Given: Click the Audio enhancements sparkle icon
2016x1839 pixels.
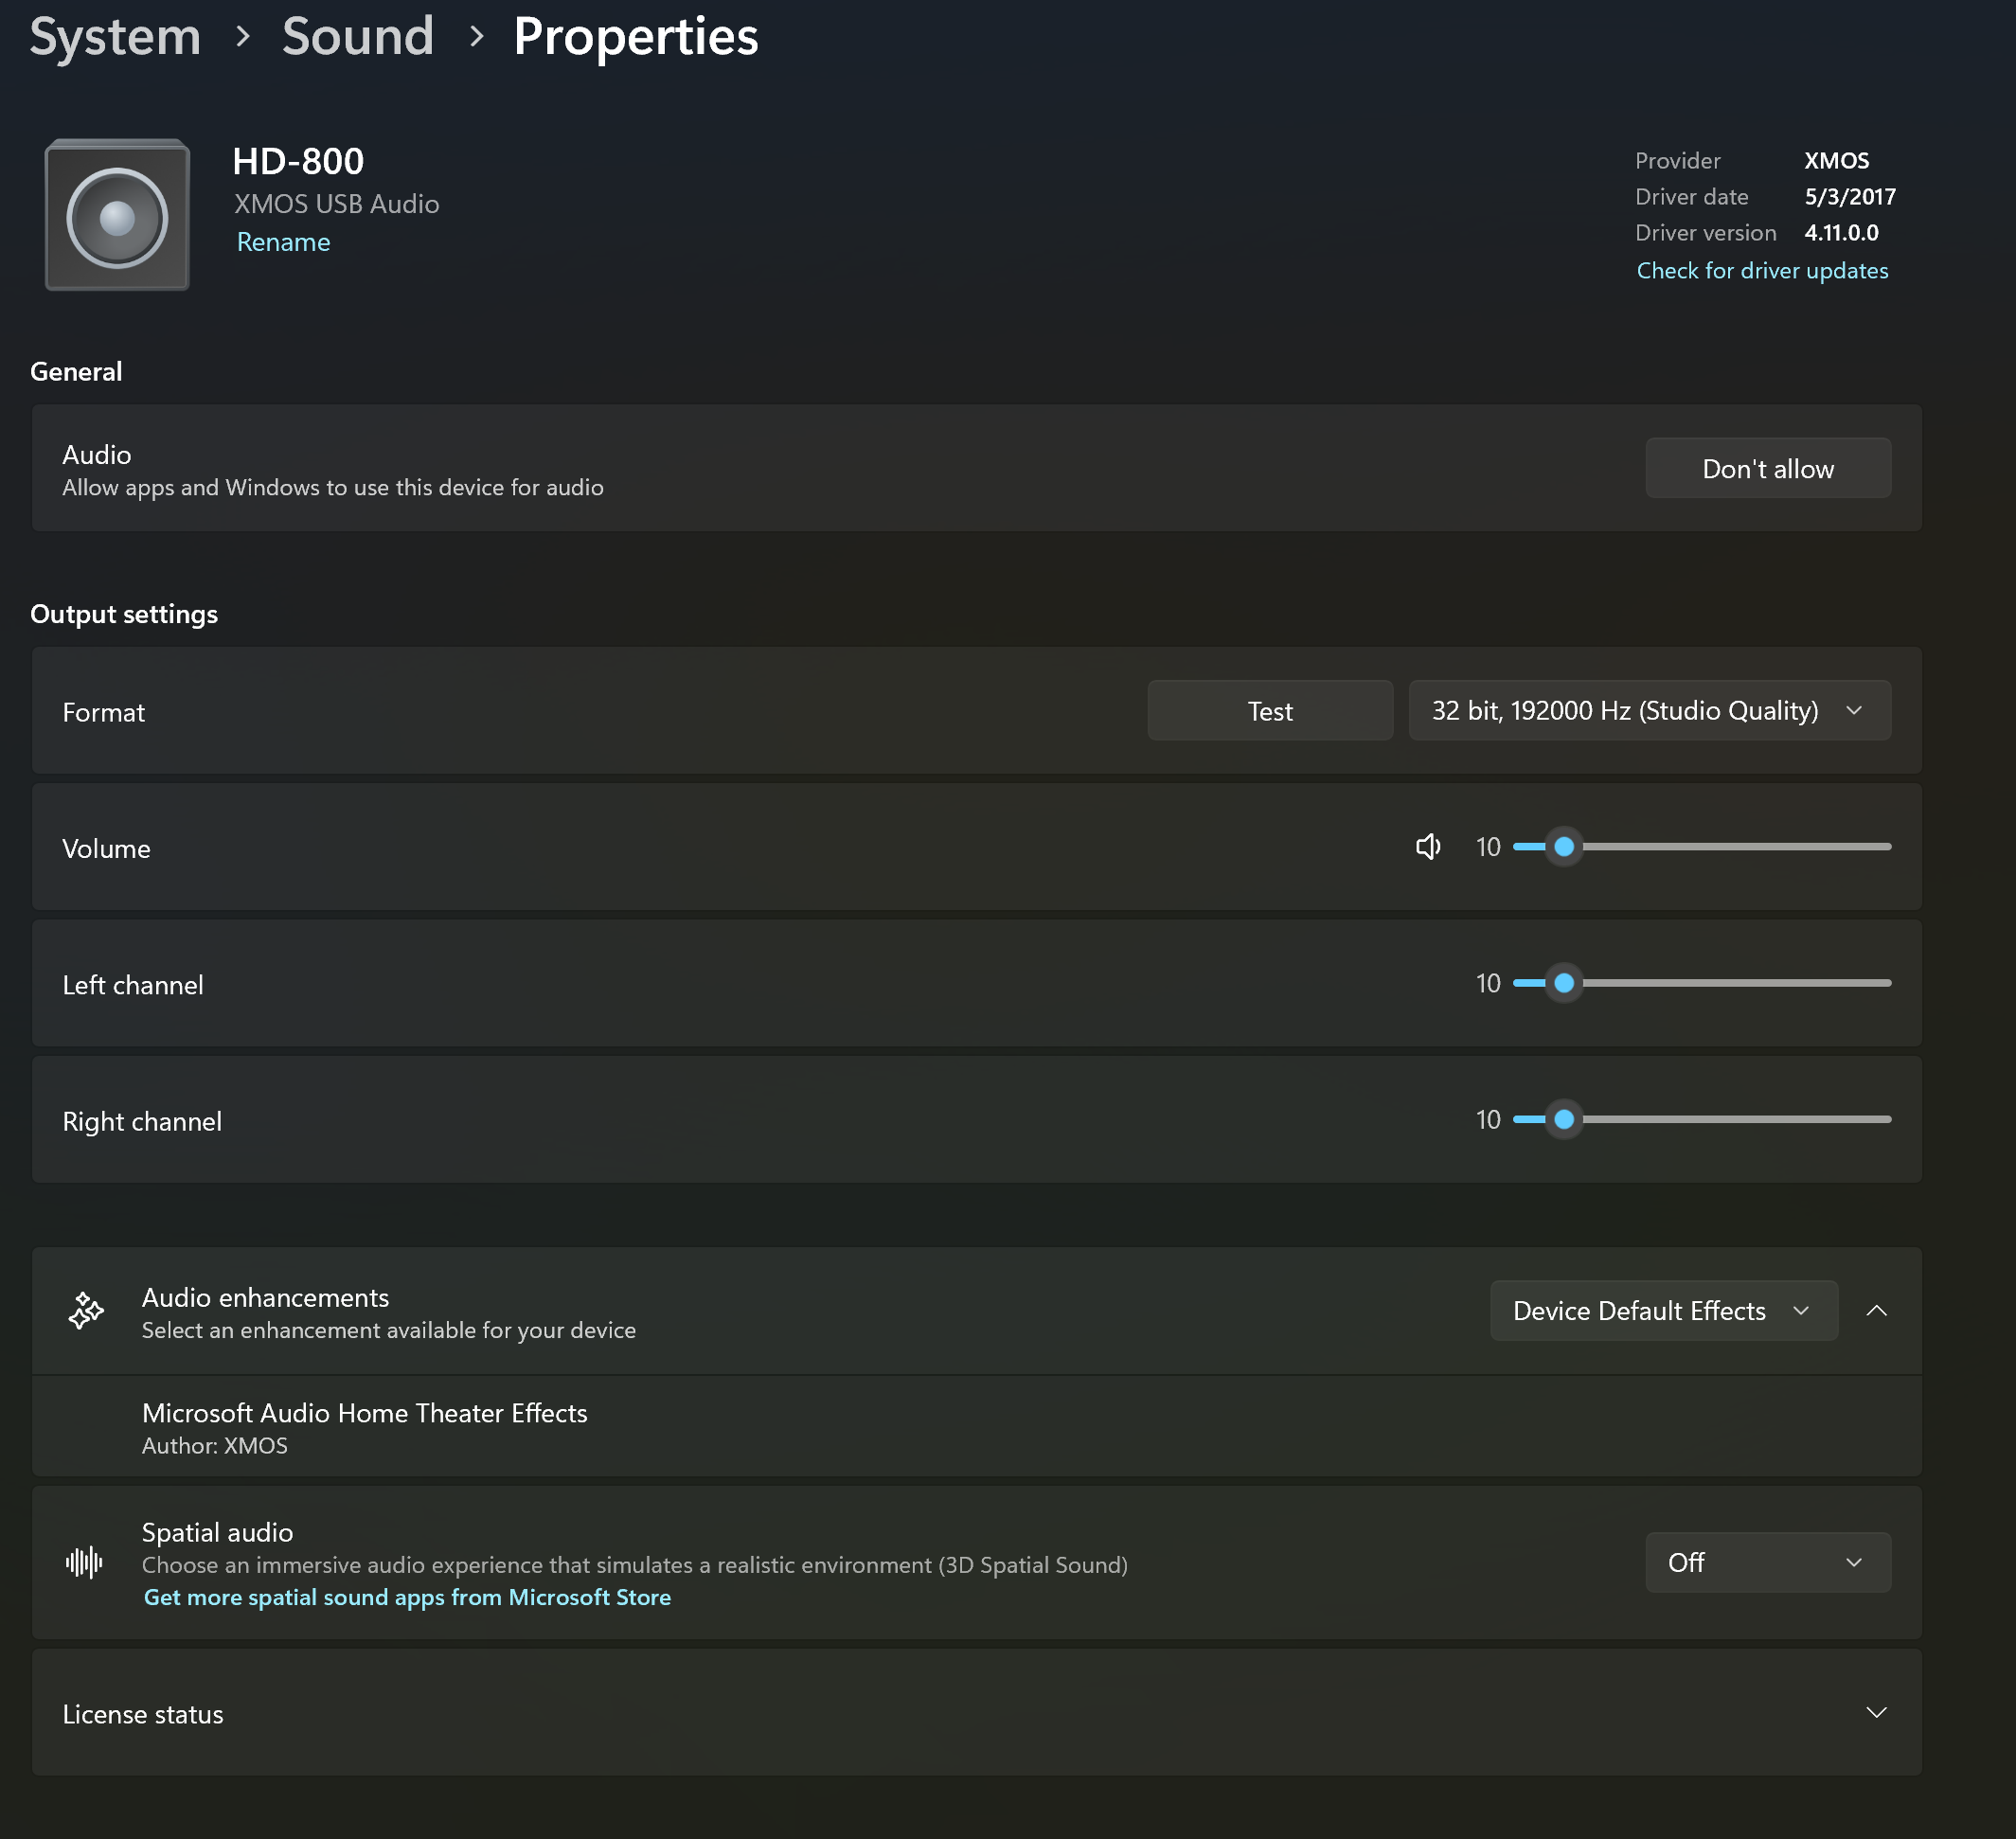Looking at the screenshot, I should pyautogui.click(x=86, y=1310).
